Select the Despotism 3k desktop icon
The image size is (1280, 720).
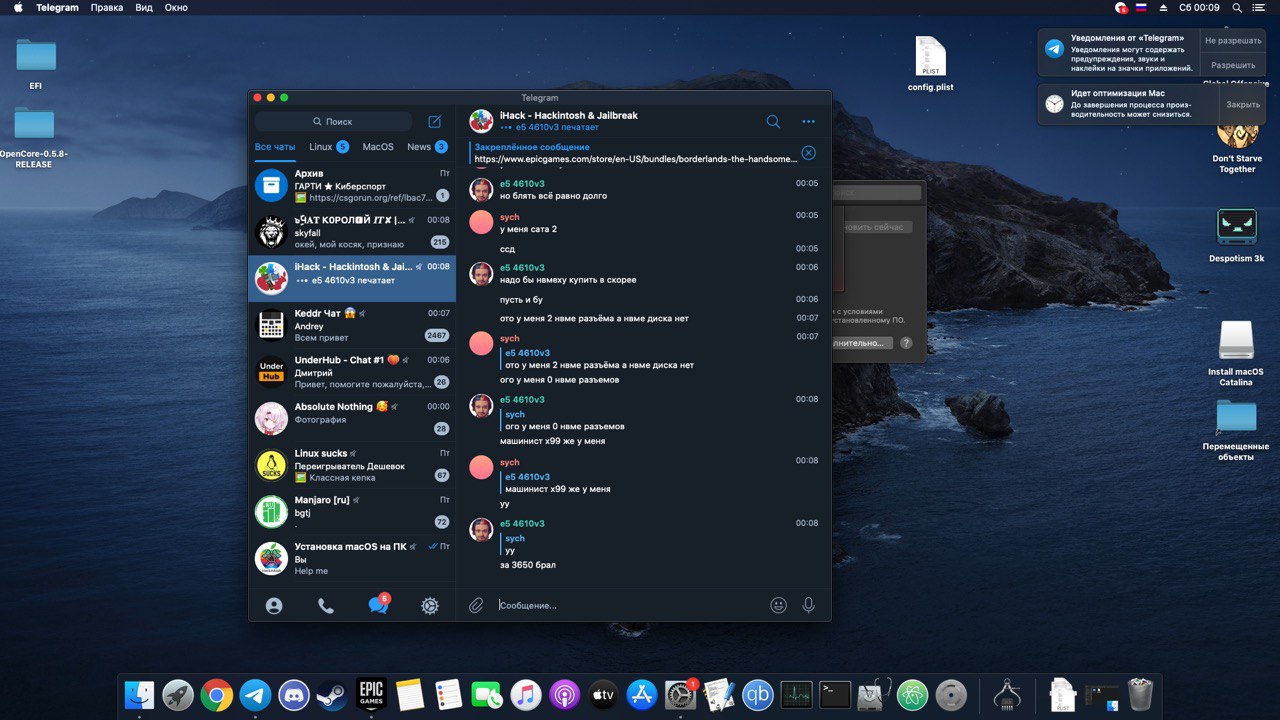pyautogui.click(x=1236, y=235)
